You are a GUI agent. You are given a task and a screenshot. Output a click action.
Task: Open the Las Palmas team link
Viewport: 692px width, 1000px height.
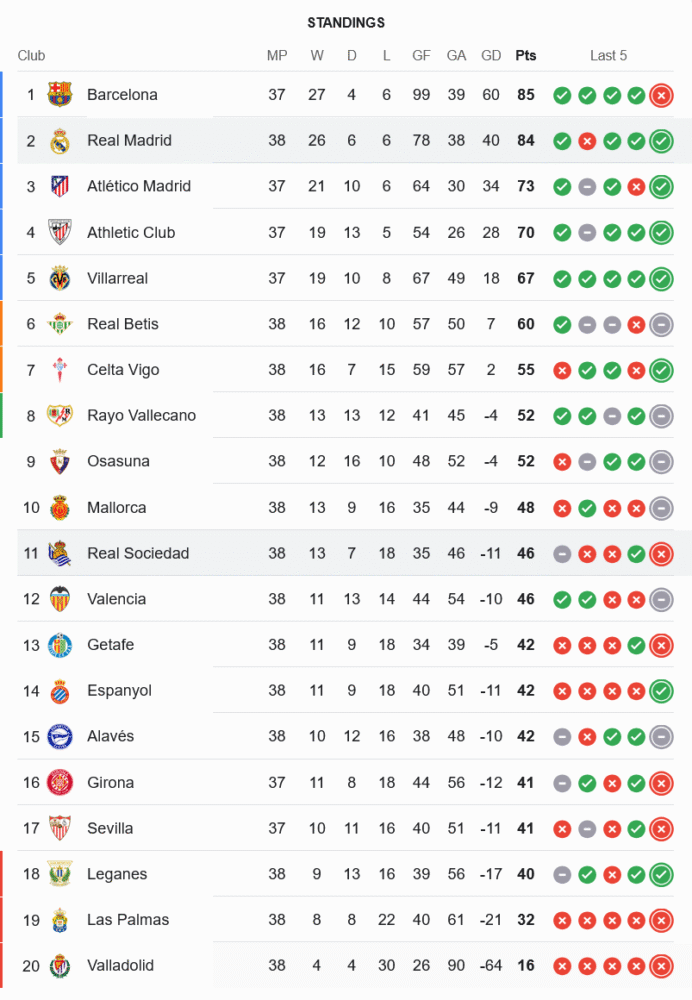coord(128,920)
